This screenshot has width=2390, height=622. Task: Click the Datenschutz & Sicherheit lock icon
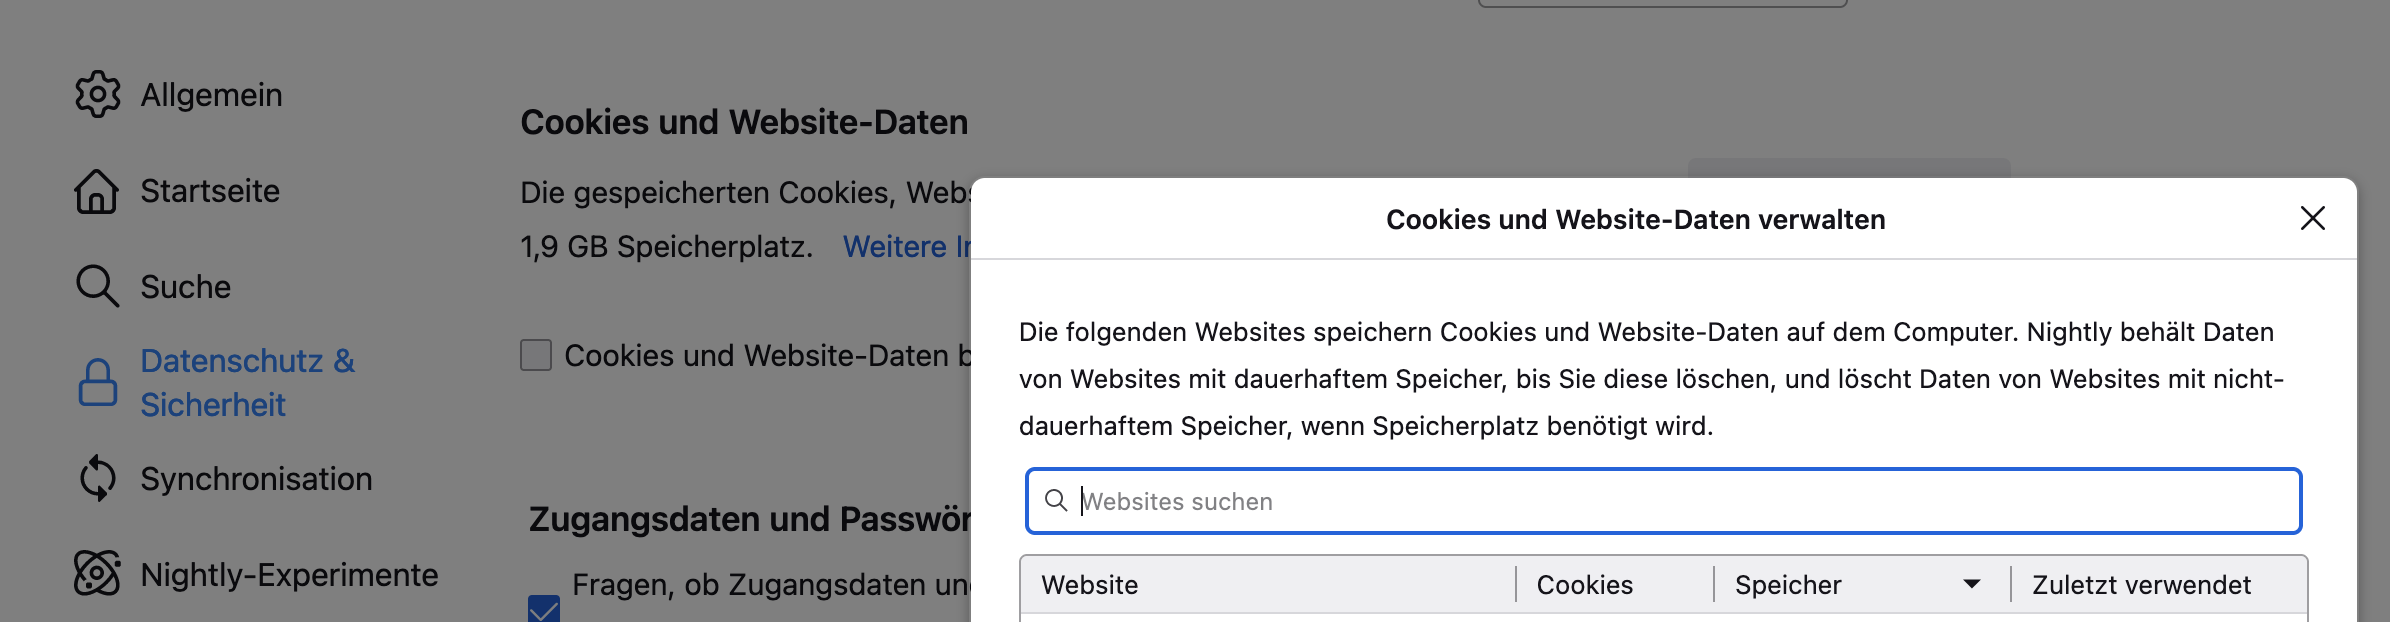[x=97, y=382]
